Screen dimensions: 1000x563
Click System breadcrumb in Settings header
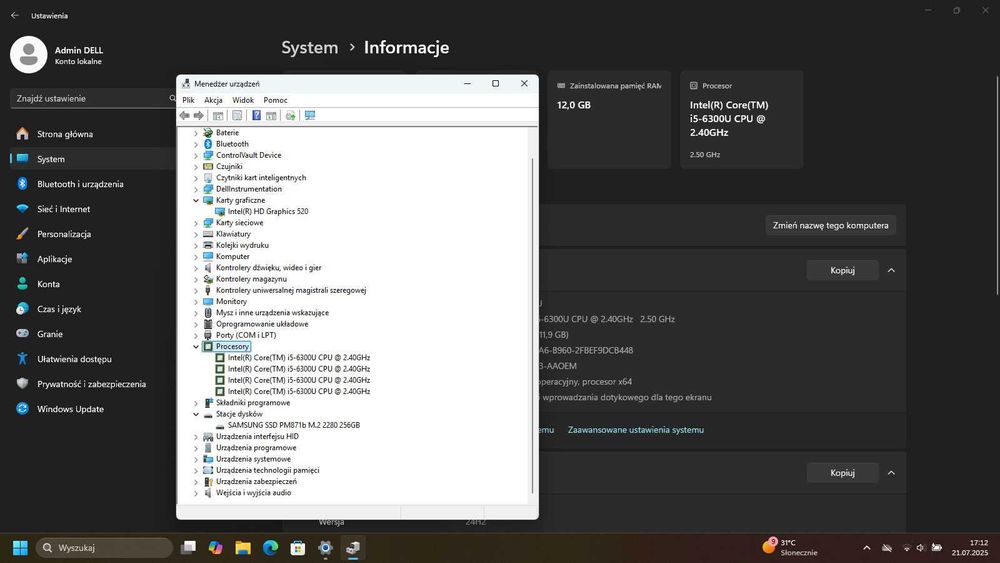pyautogui.click(x=310, y=48)
